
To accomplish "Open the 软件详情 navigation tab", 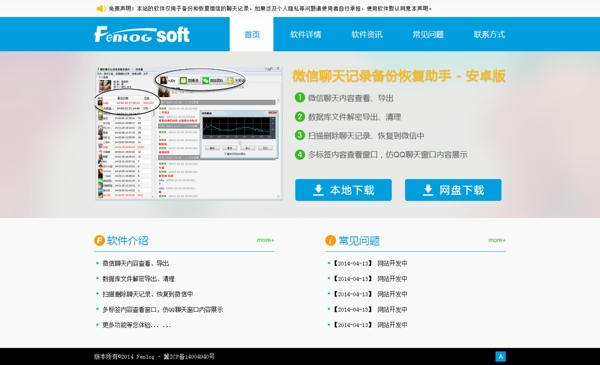I will tap(305, 34).
